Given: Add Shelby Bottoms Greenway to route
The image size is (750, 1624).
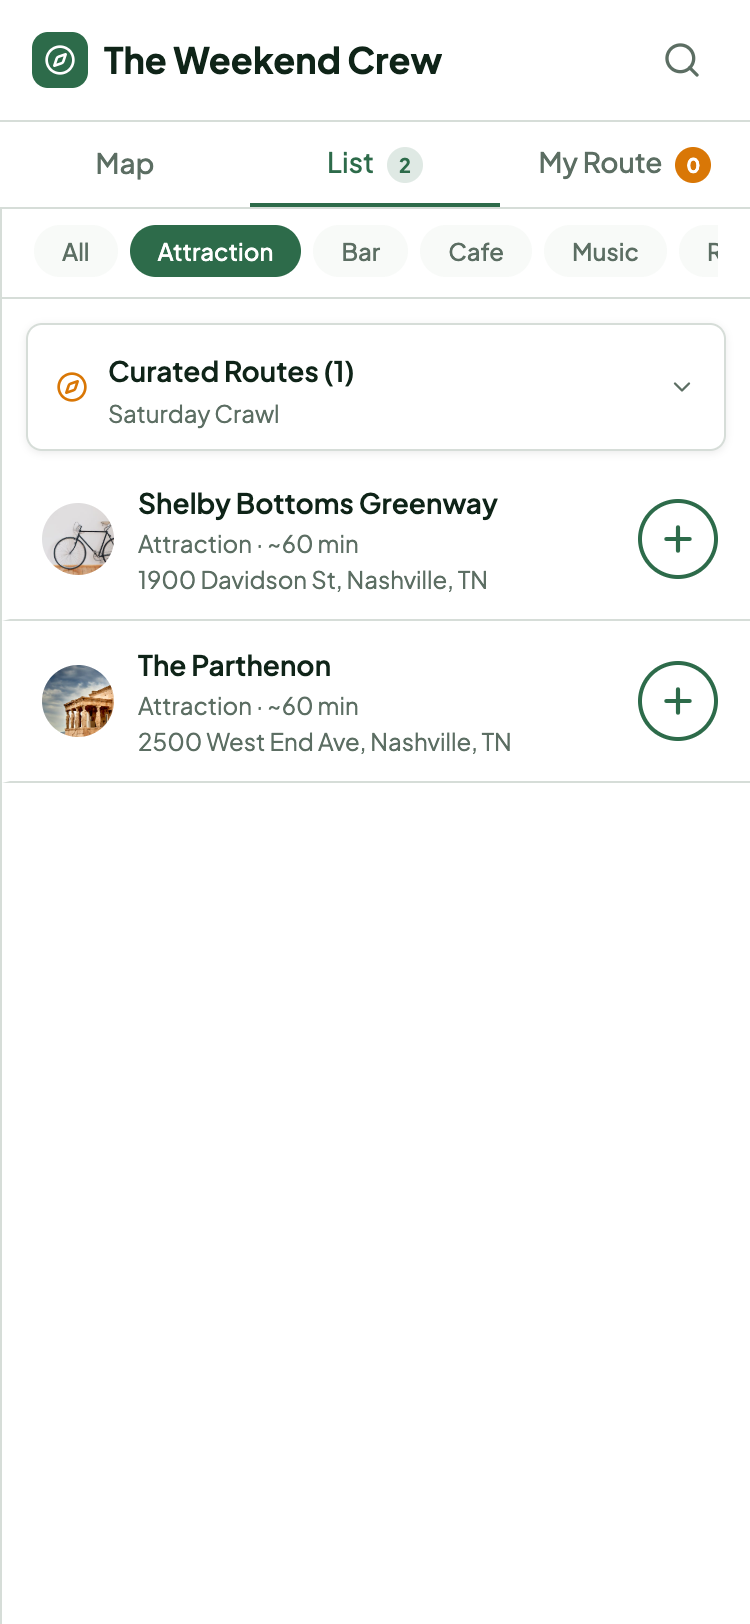Looking at the screenshot, I should [x=678, y=539].
